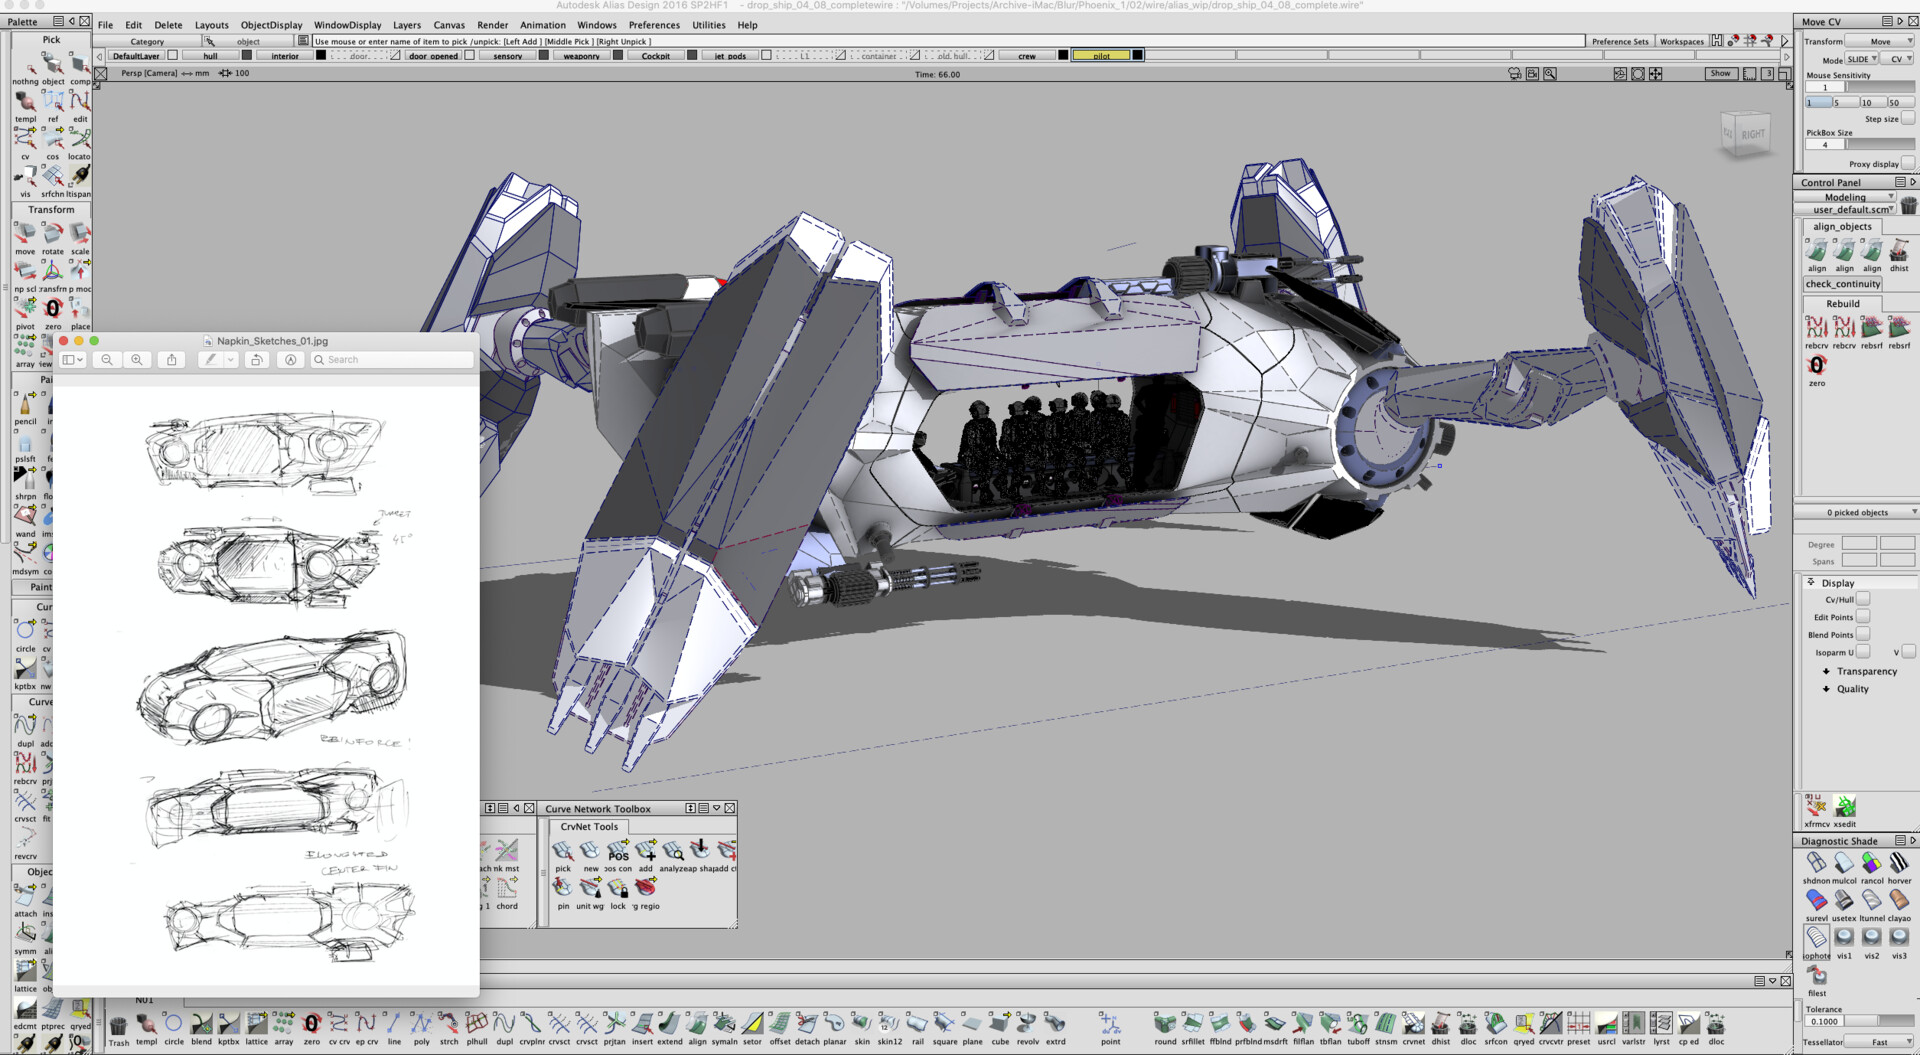The image size is (1920, 1055).
Task: Check the Proxy display checkbox
Action: coord(1908,163)
